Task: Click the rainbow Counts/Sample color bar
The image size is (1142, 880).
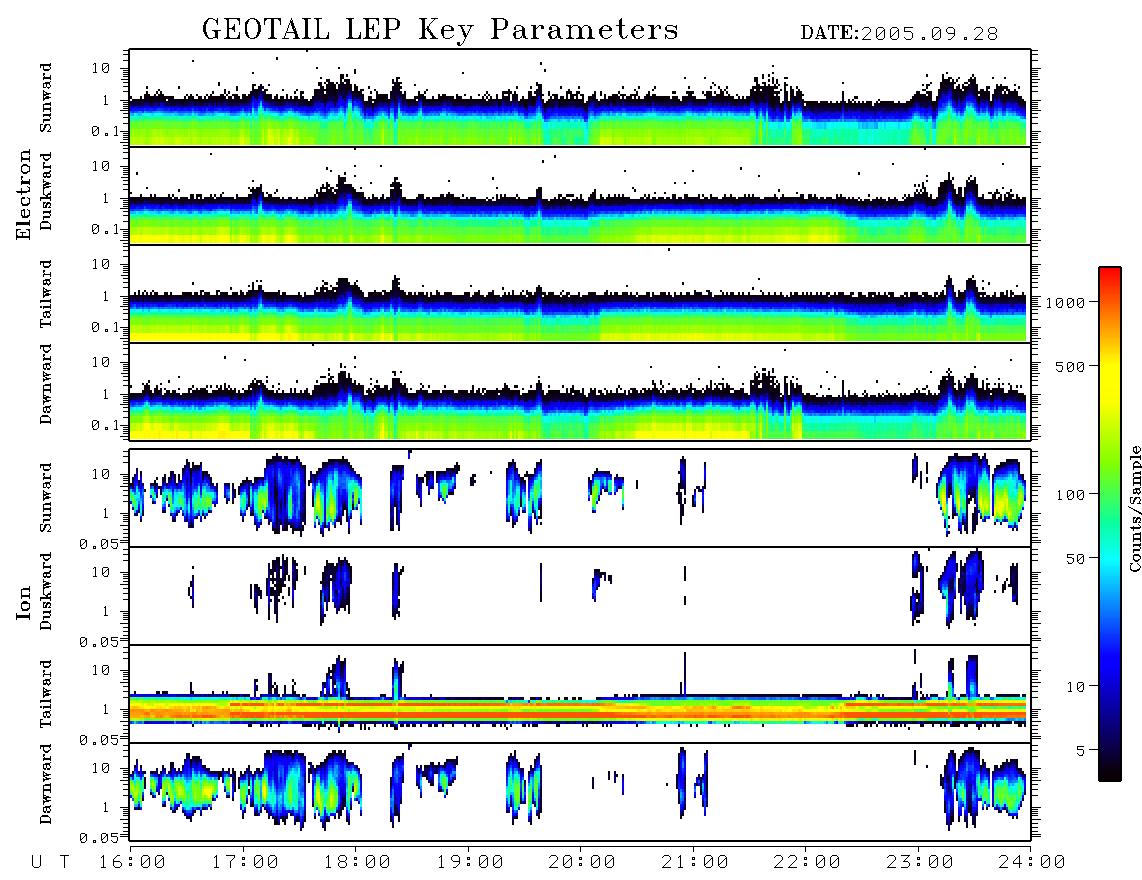Action: pyautogui.click(x=1109, y=524)
